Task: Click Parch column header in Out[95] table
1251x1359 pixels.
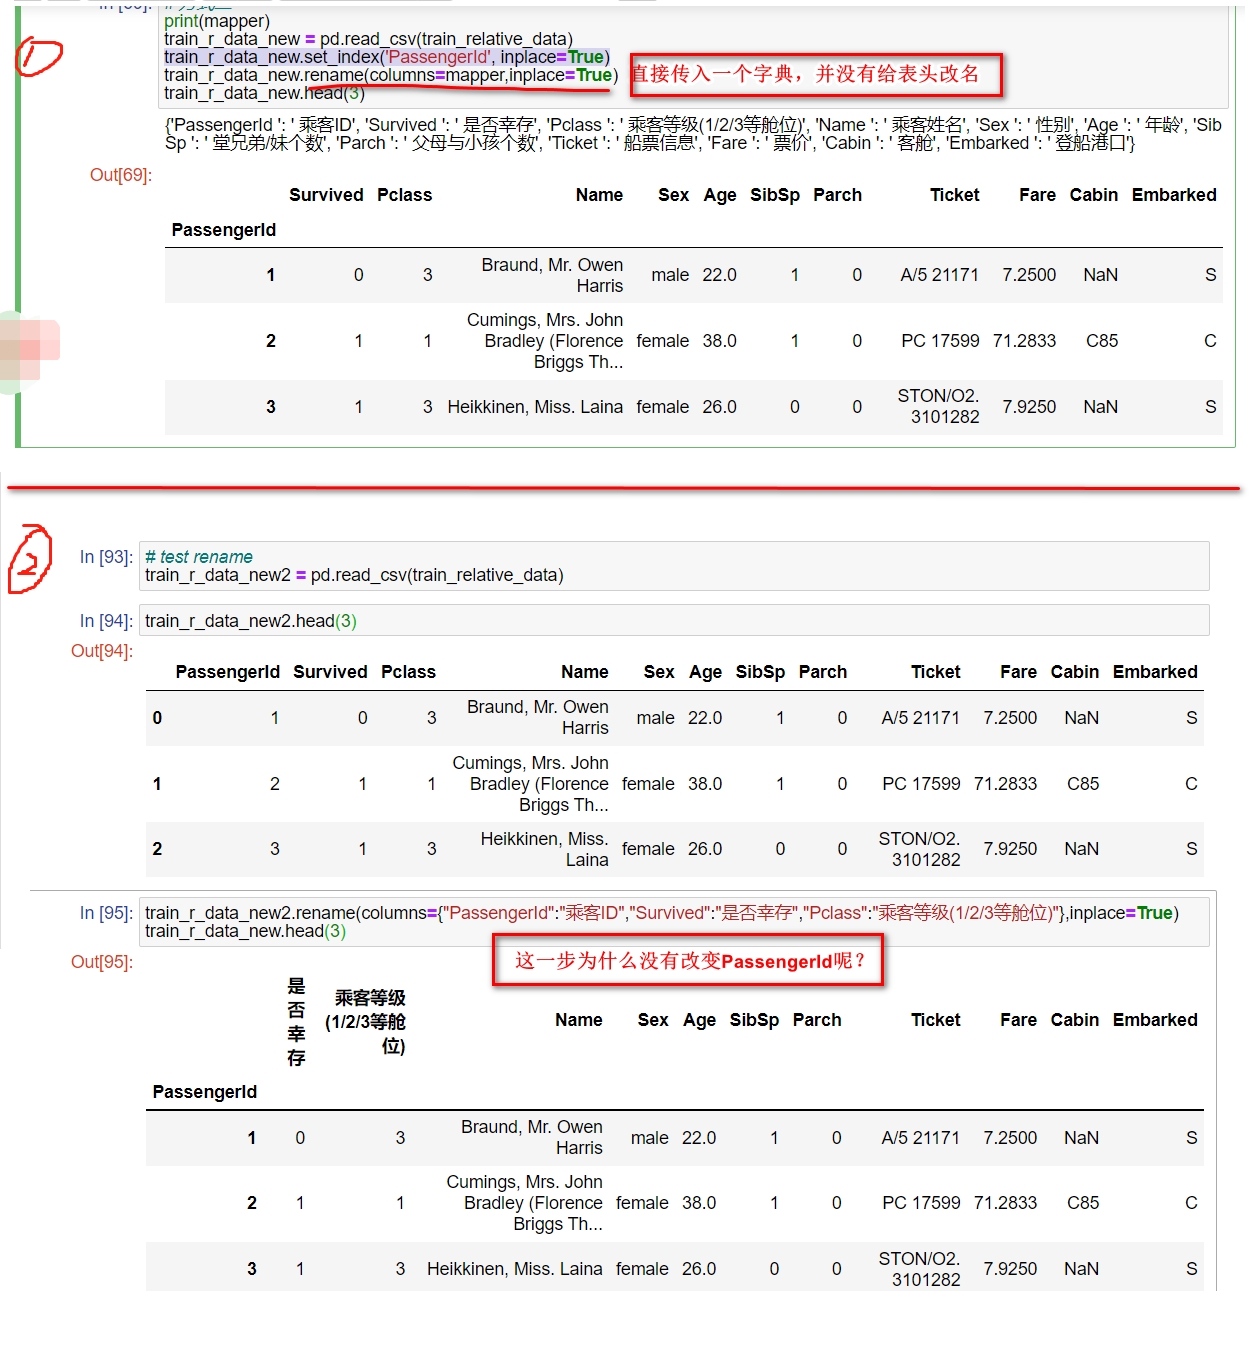Action: (x=817, y=1020)
